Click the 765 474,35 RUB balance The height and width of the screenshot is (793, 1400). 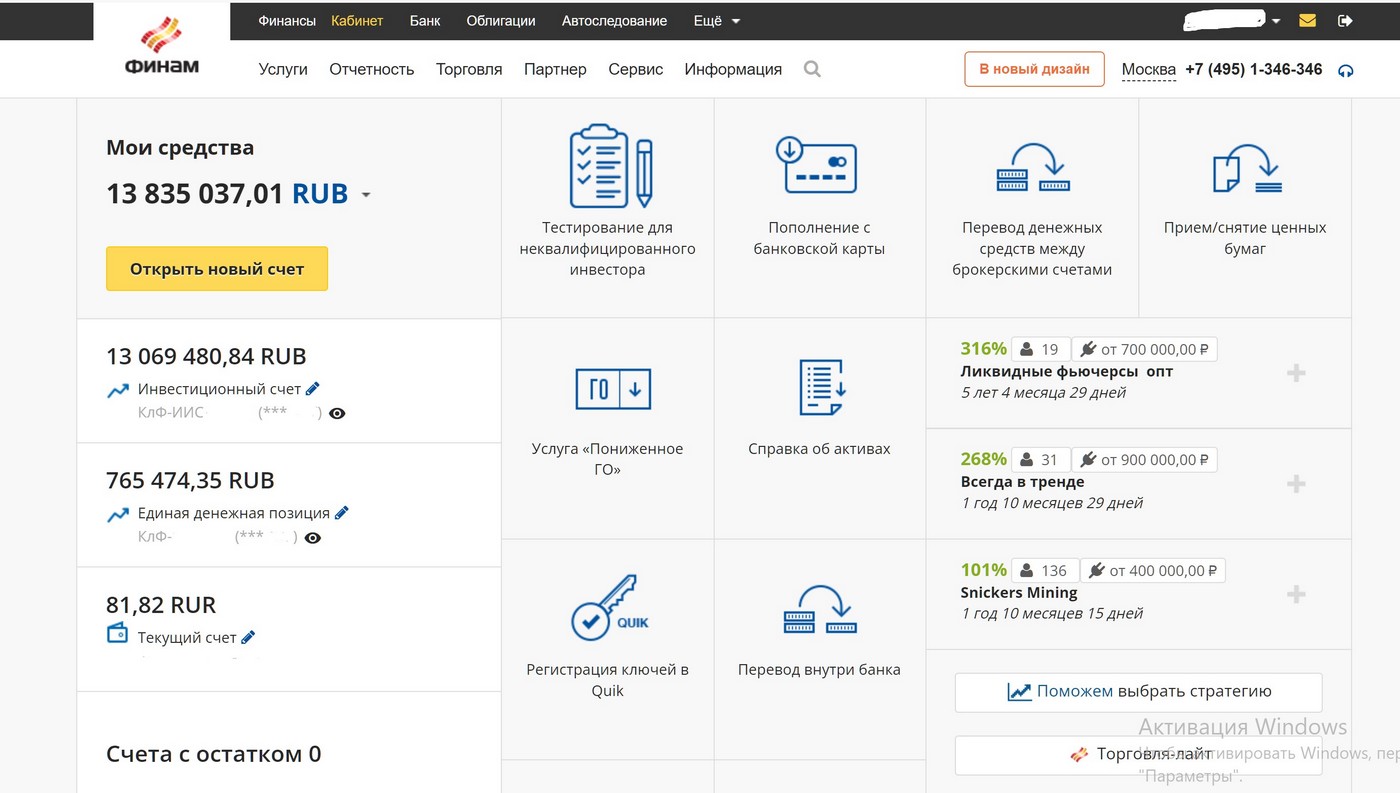coord(190,480)
